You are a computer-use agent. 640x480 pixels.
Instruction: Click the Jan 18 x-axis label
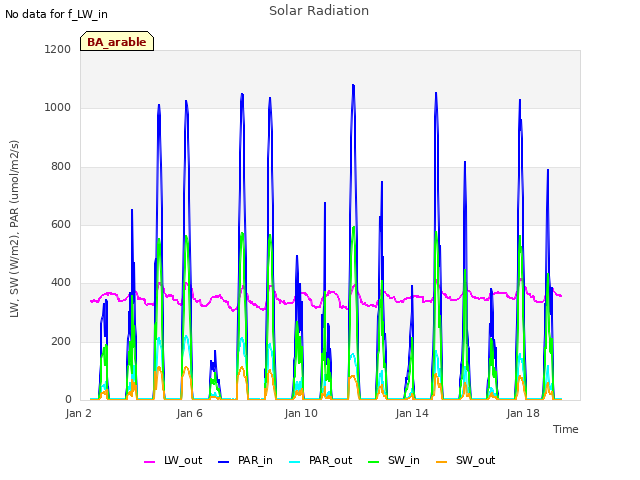tap(523, 413)
